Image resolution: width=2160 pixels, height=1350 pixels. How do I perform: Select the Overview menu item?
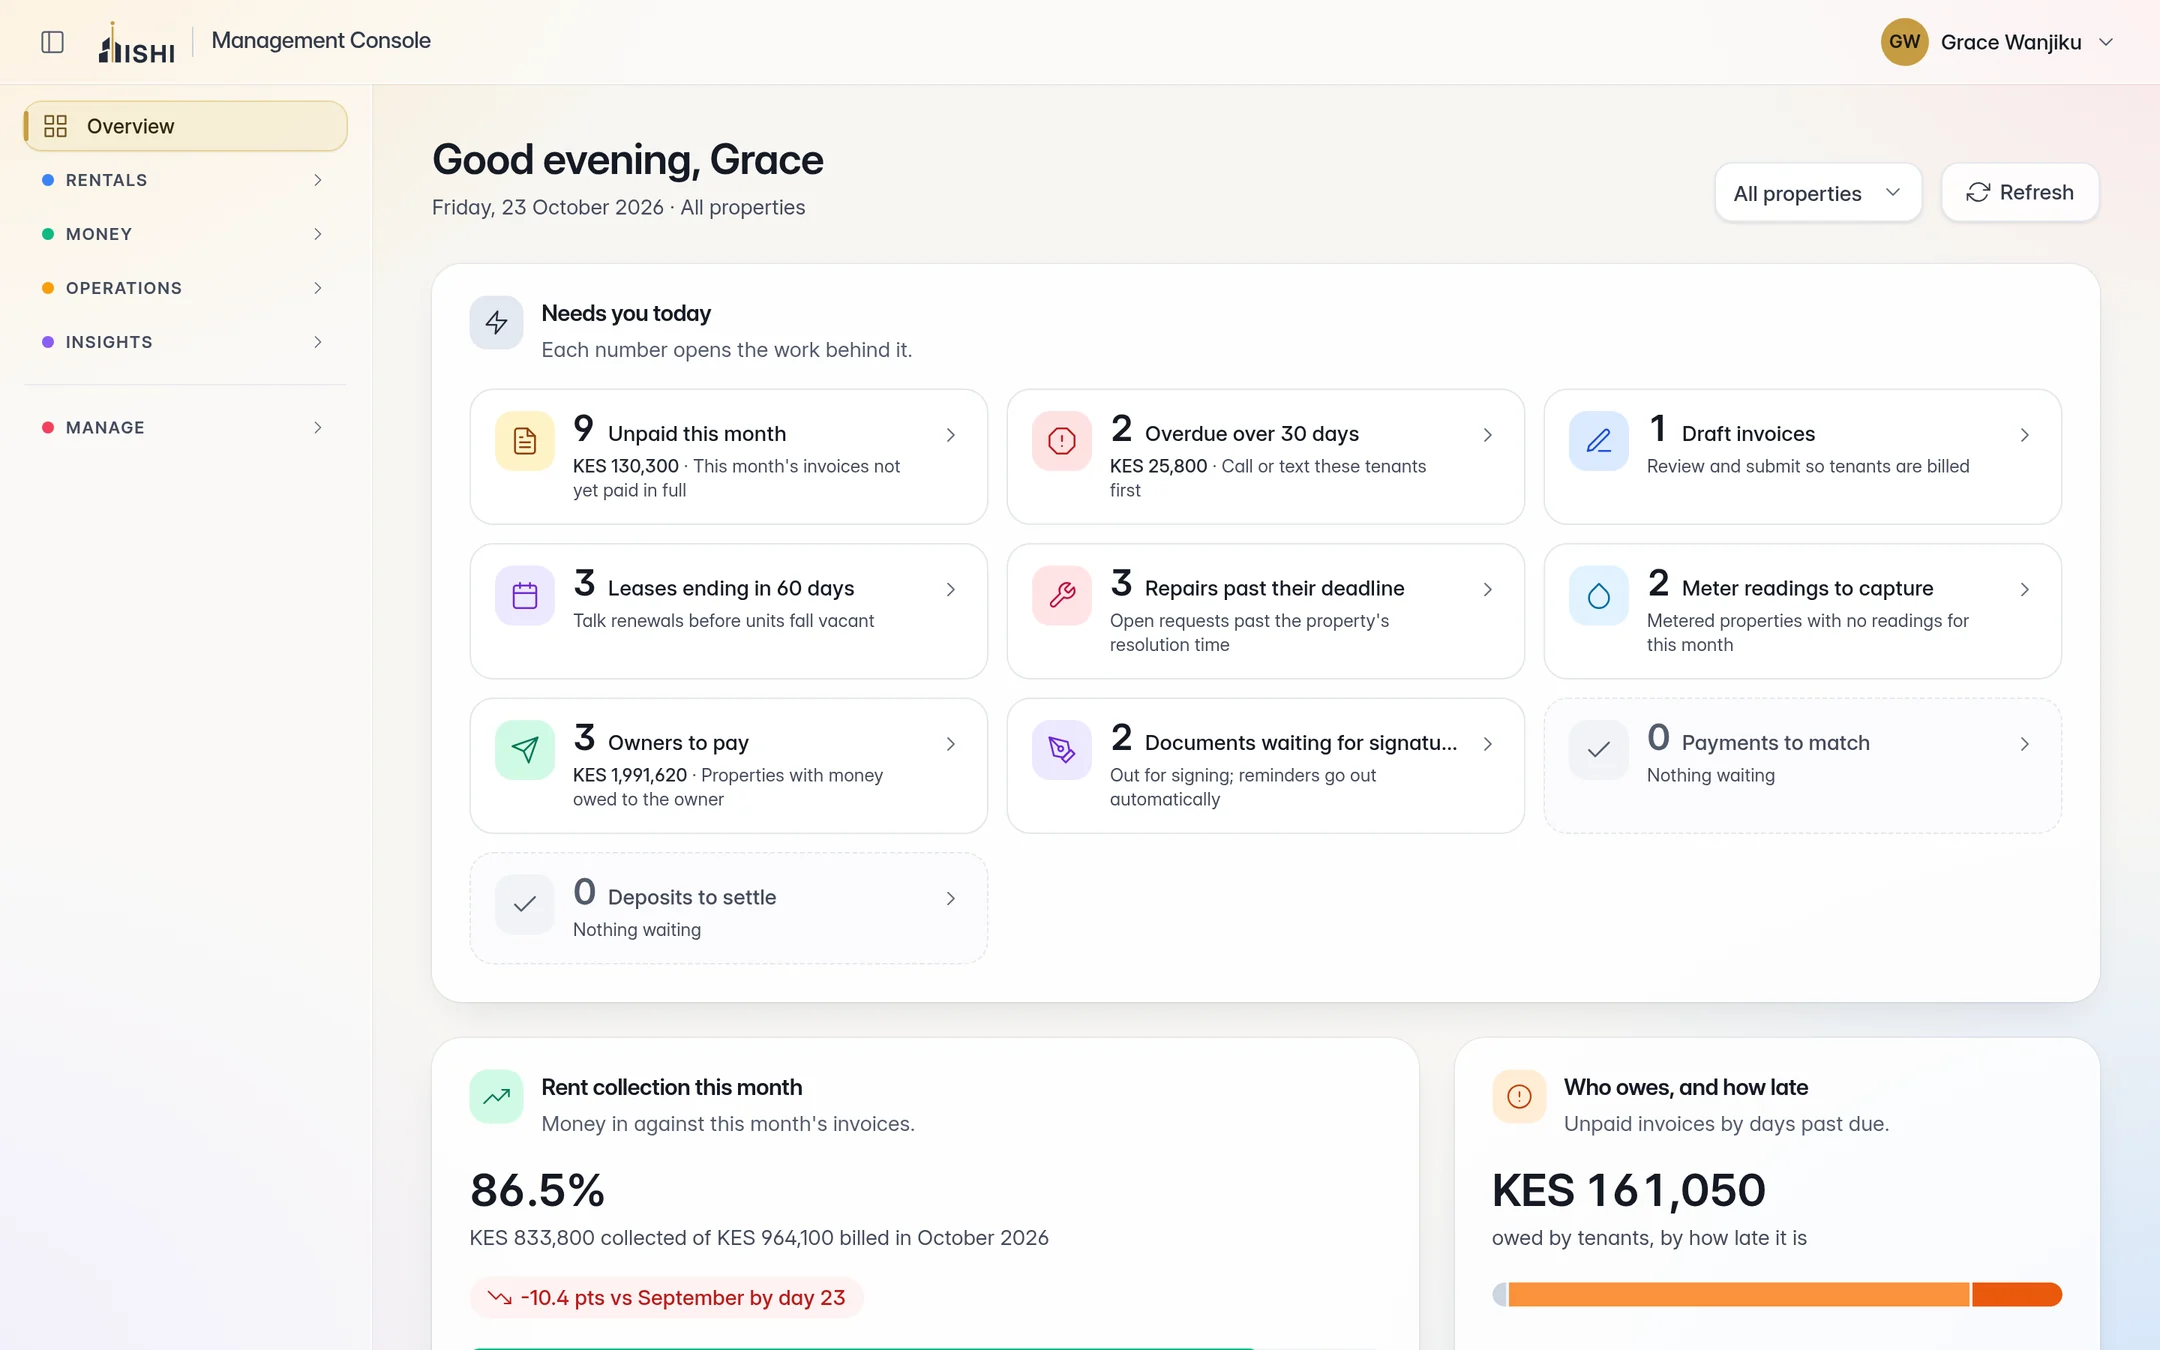(185, 126)
